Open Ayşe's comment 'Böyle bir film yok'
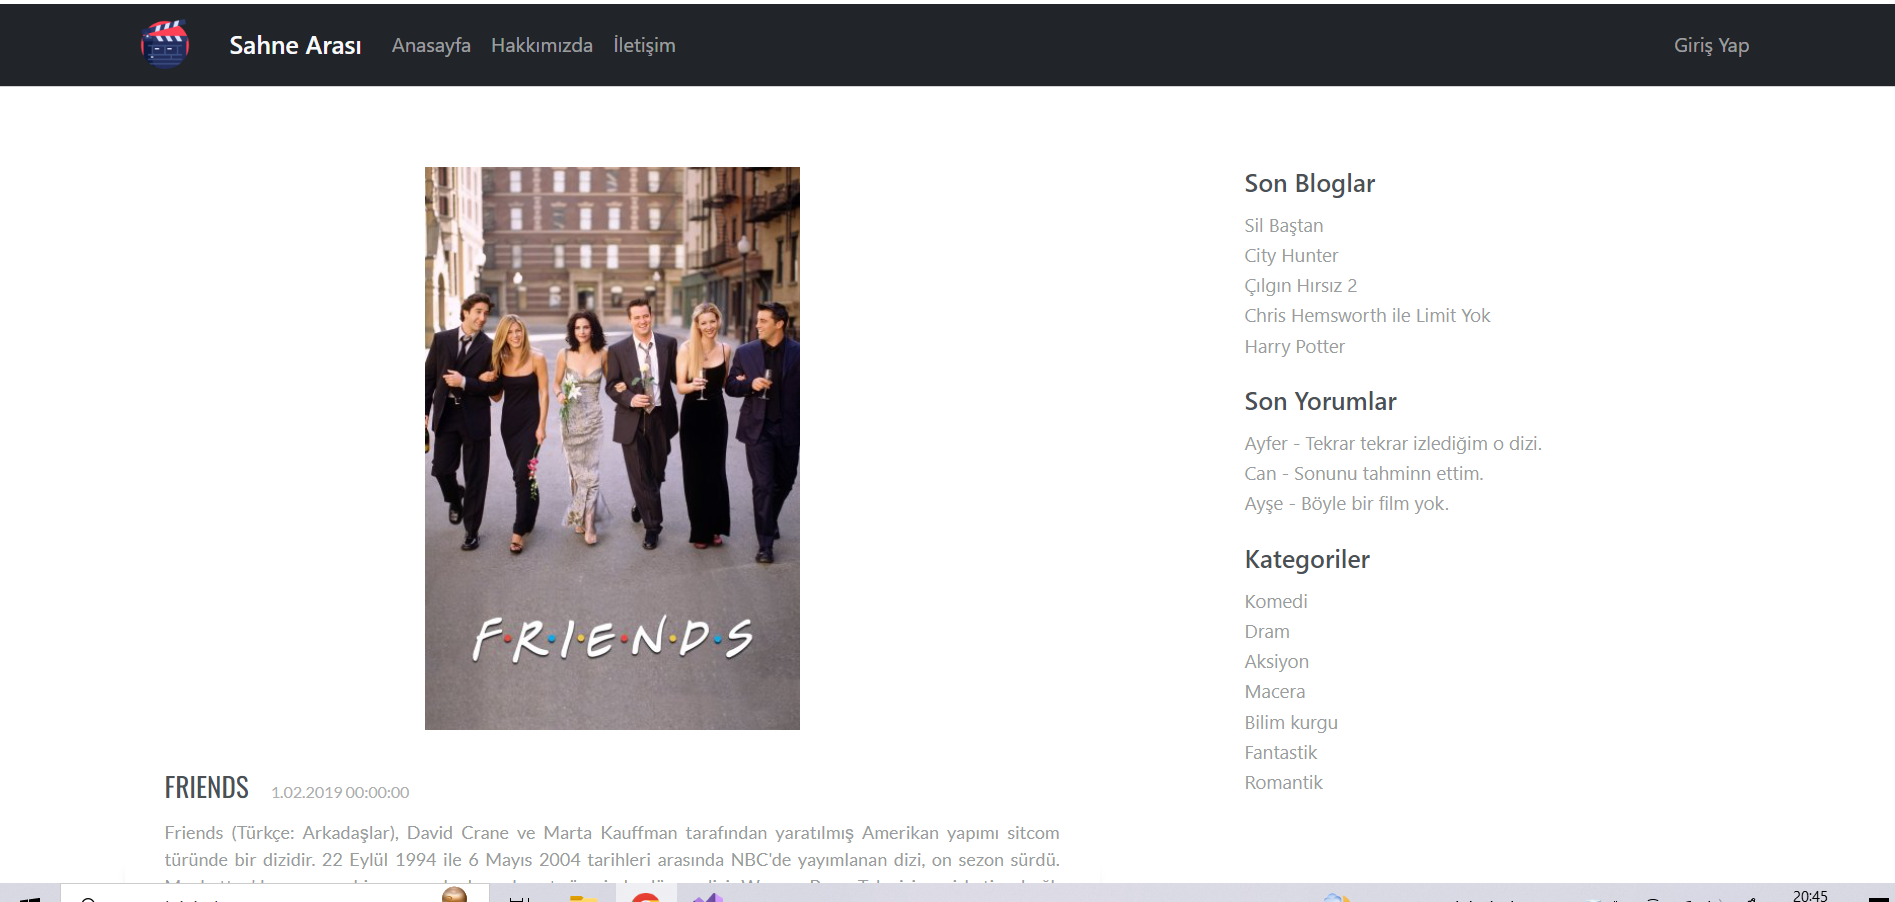The width and height of the screenshot is (1895, 902). (x=1346, y=504)
